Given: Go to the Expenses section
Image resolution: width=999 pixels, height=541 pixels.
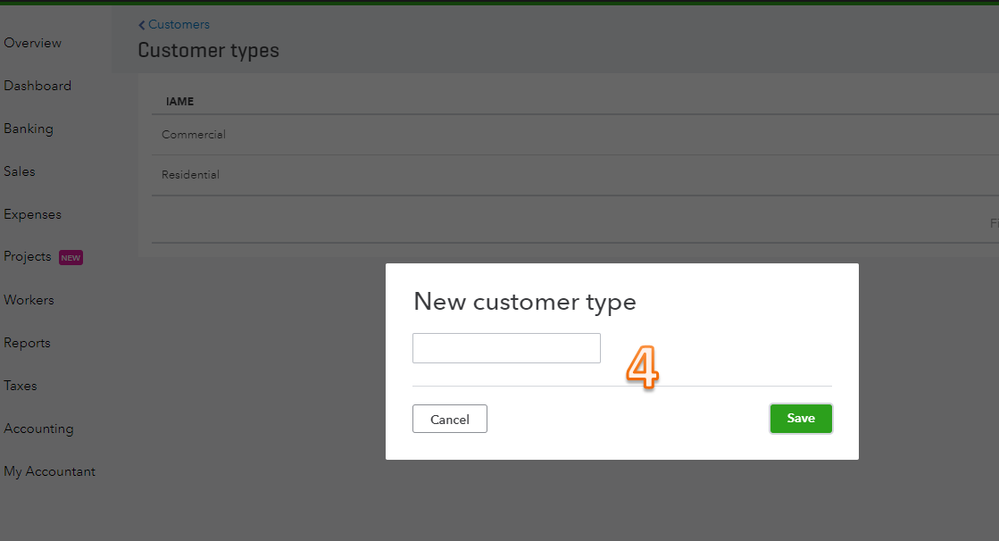Looking at the screenshot, I should pos(33,215).
